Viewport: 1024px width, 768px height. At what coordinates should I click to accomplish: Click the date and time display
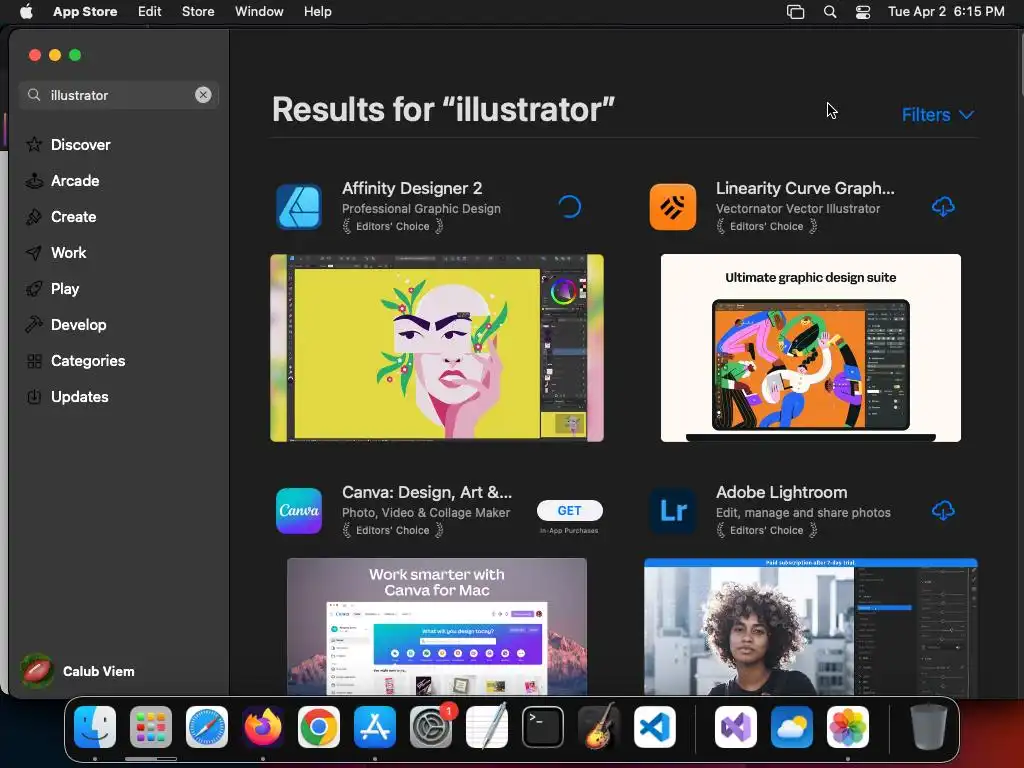946,12
